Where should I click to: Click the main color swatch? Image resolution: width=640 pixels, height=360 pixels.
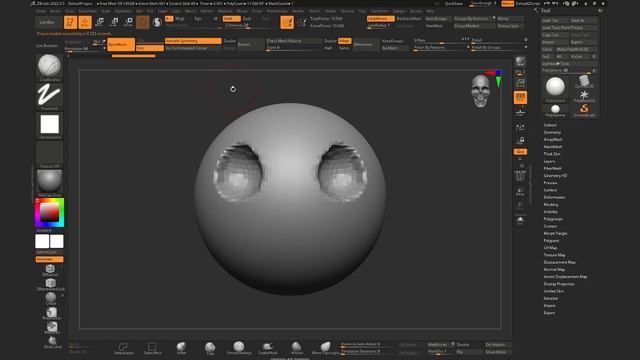[57, 241]
